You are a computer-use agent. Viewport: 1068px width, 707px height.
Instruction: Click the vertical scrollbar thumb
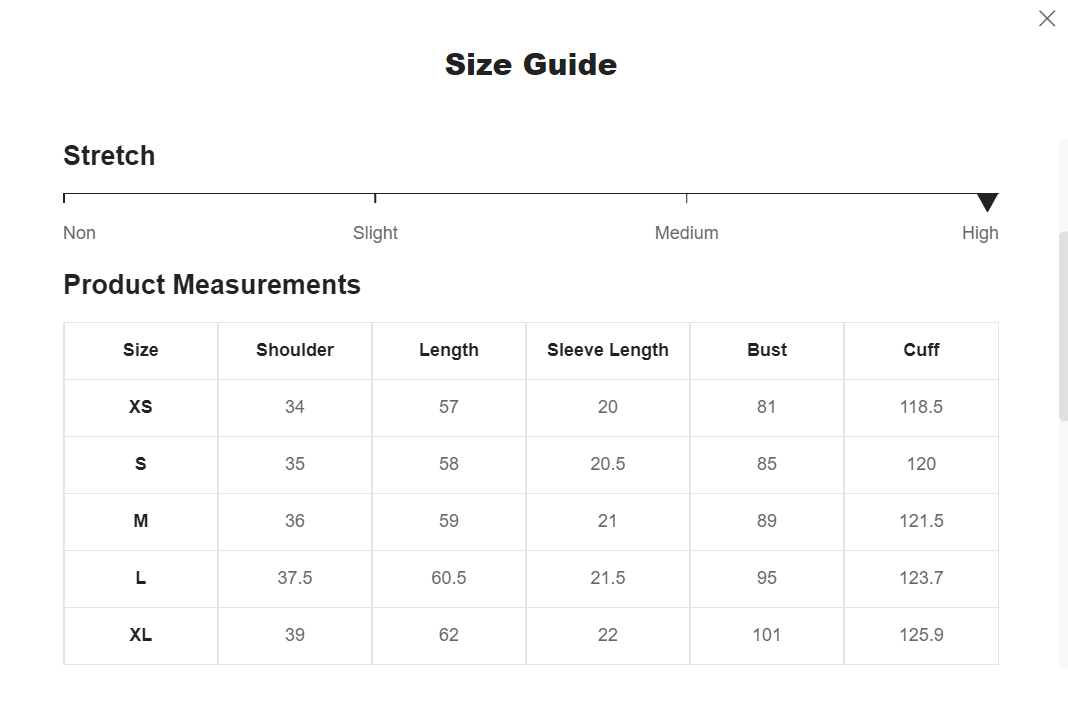click(1063, 326)
